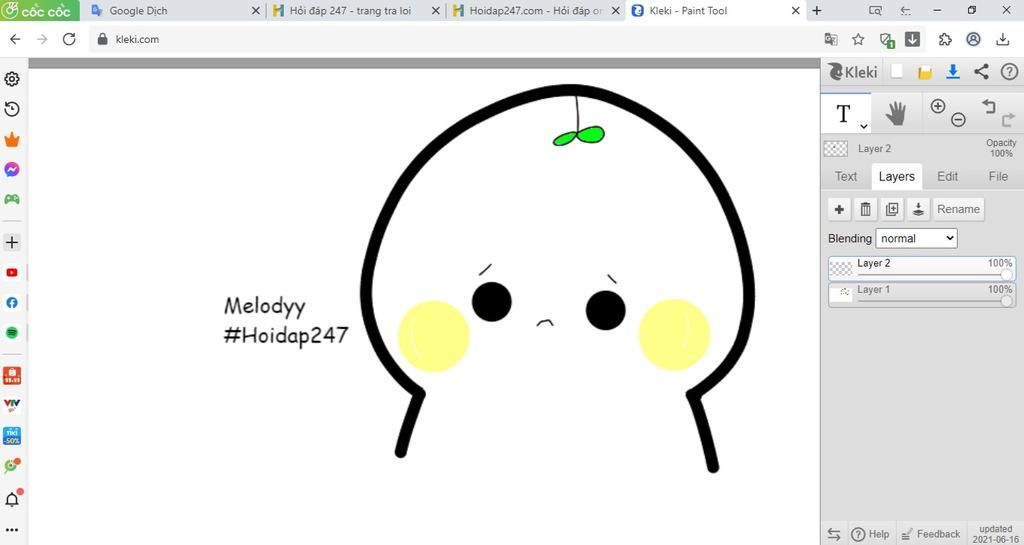The image size is (1024, 545).
Task: Rename the selected layer
Action: [x=958, y=210]
